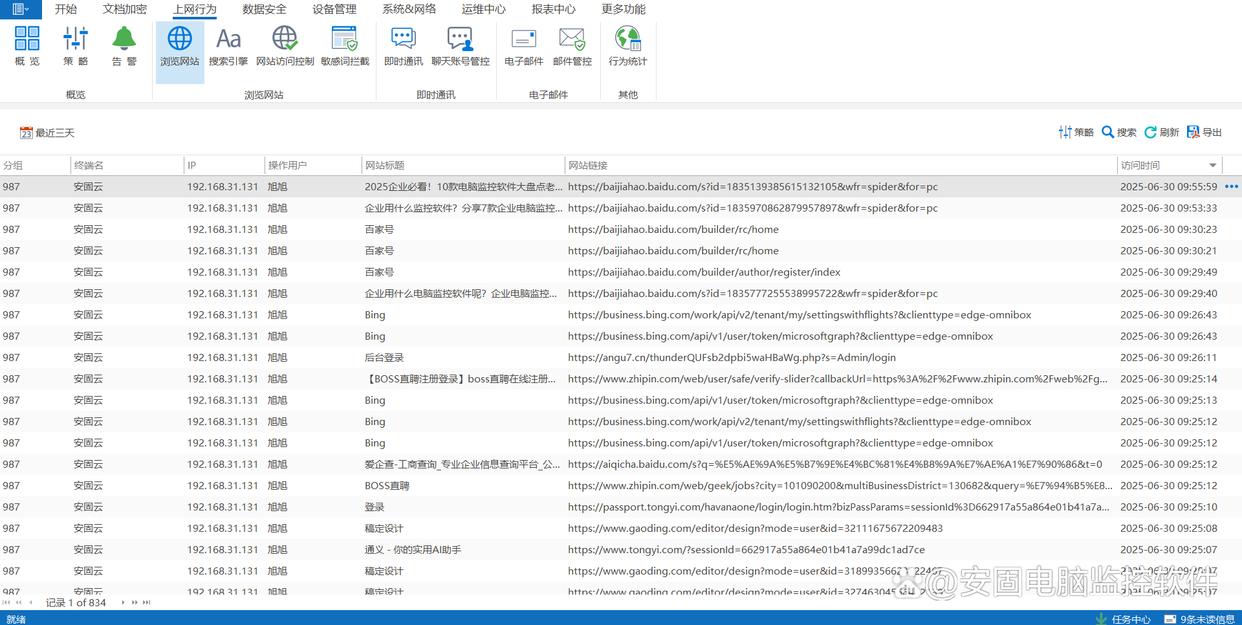Open 聊天账号管控 chat account control
The height and width of the screenshot is (625, 1242).
click(460, 47)
